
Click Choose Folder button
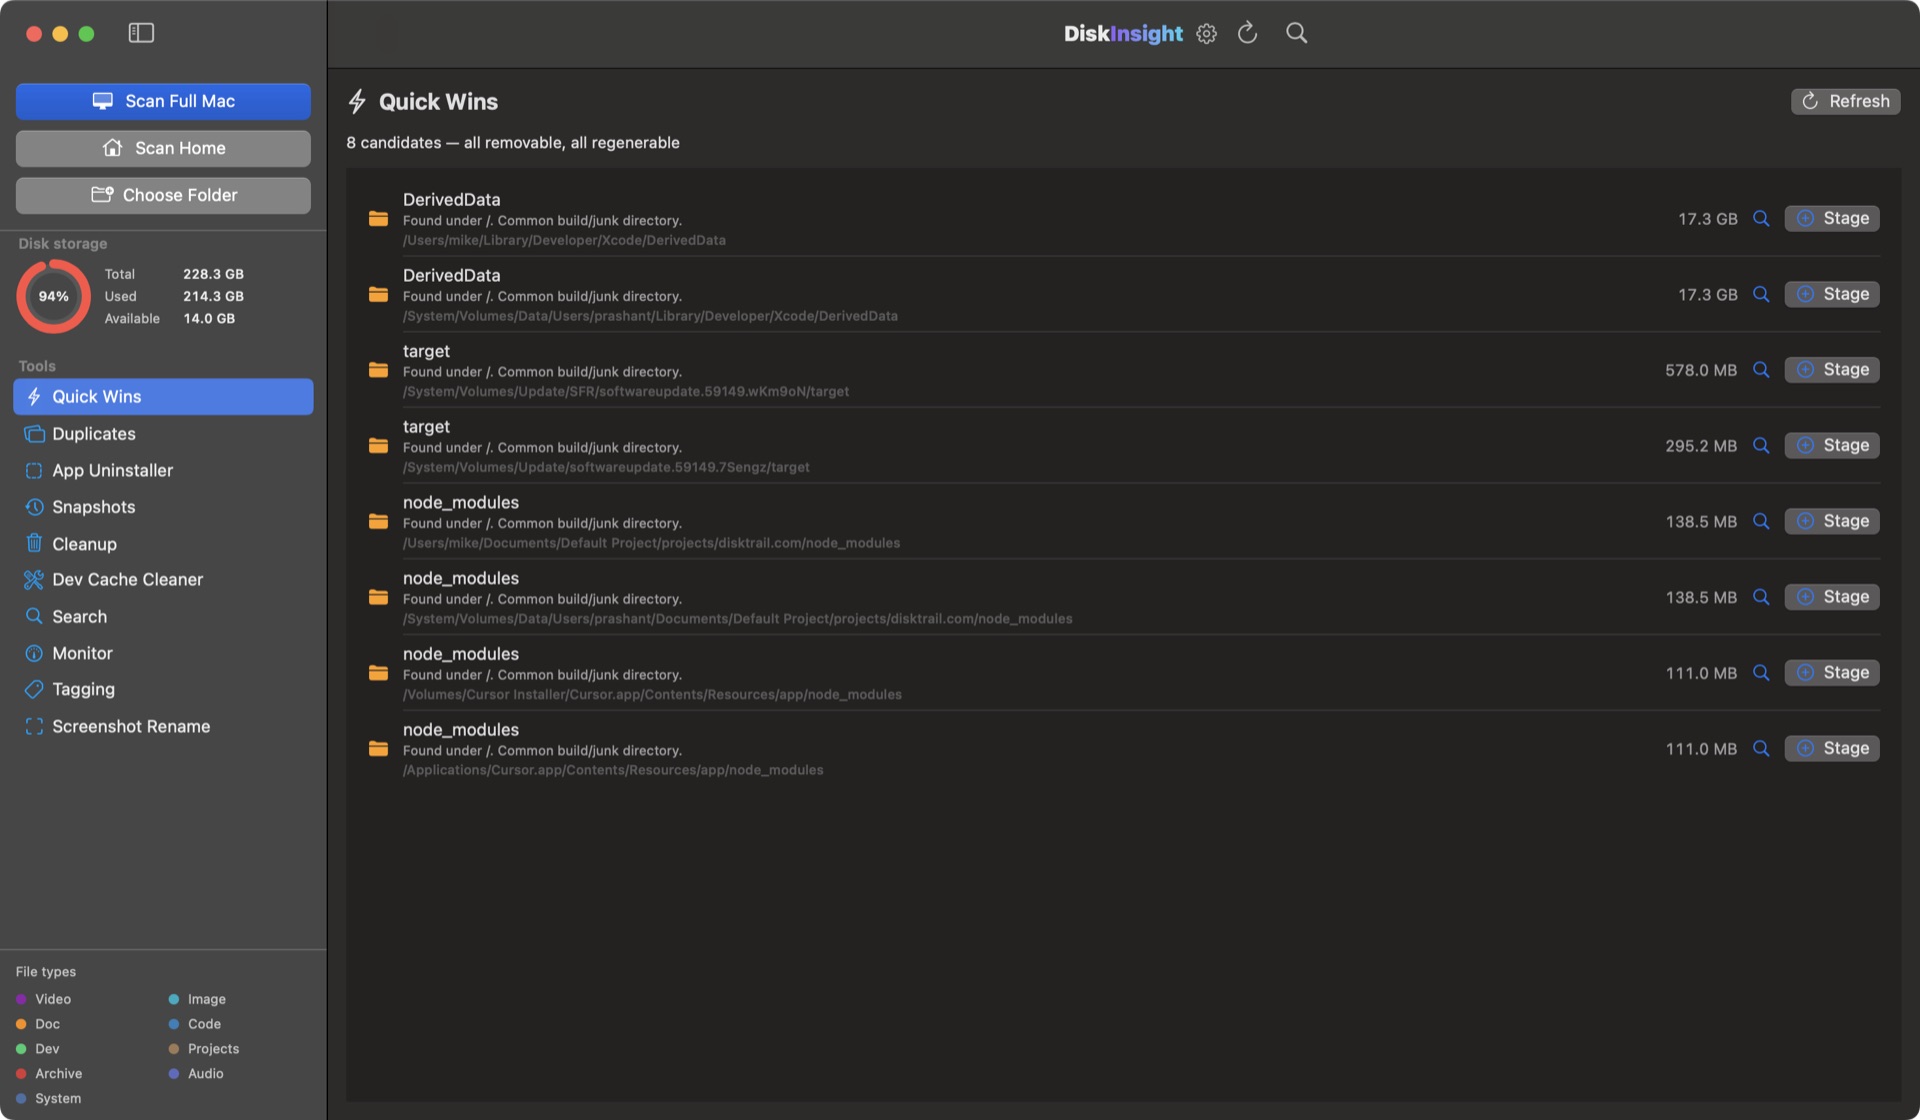tap(163, 195)
